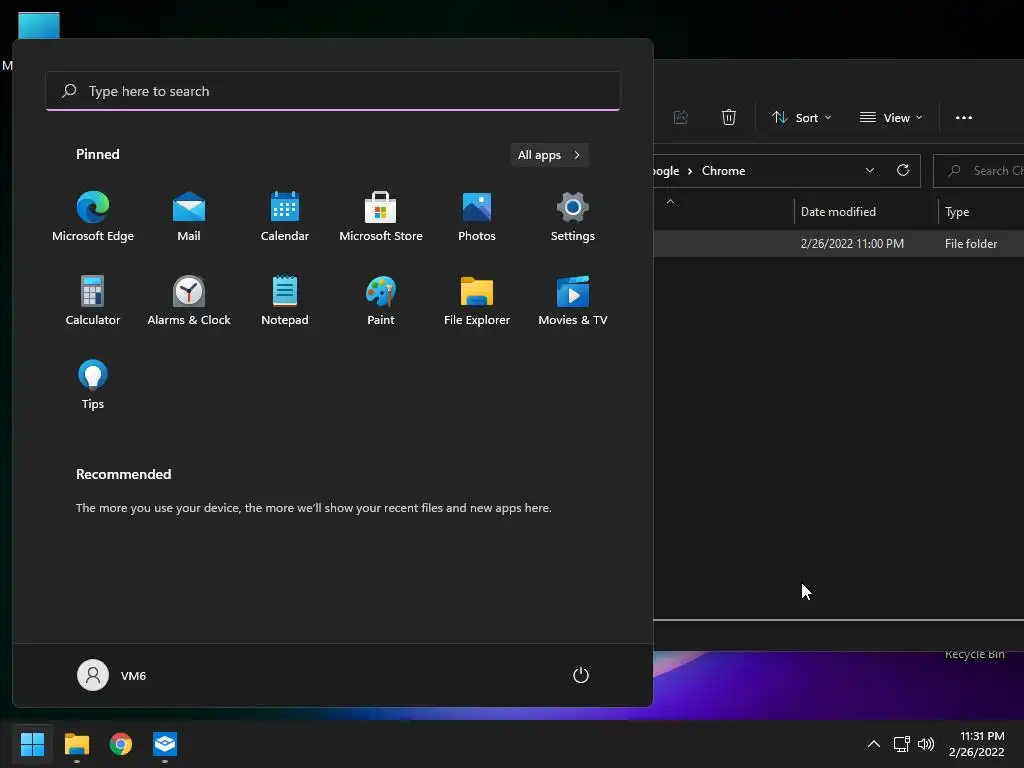Click the File folder type cell
This screenshot has height=768, width=1024.
pos(970,244)
